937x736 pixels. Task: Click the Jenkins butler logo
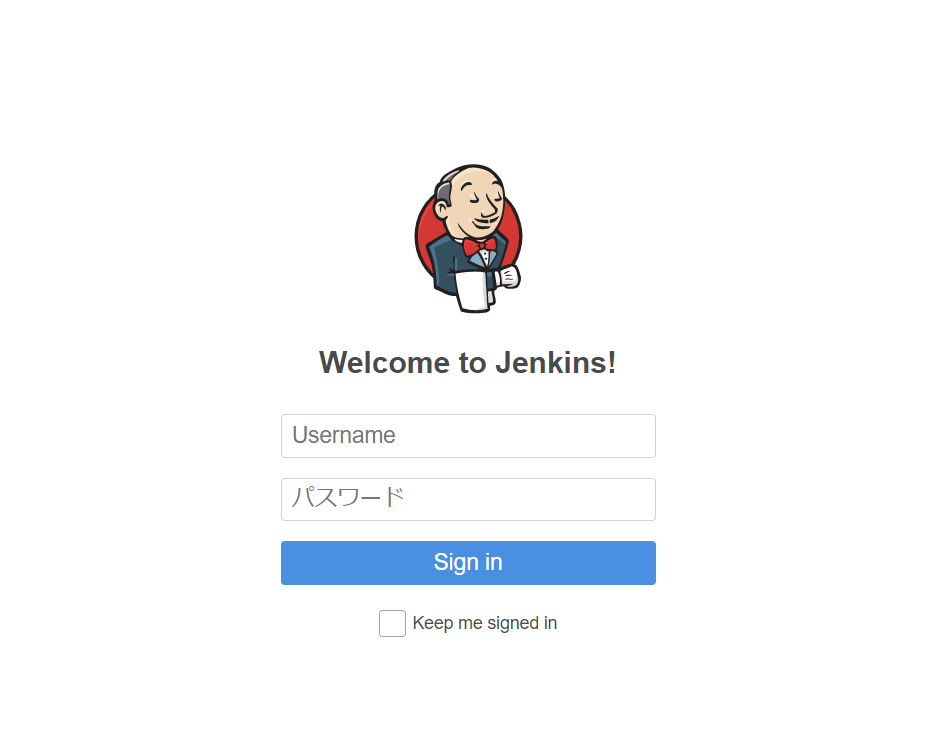pyautogui.click(x=468, y=238)
